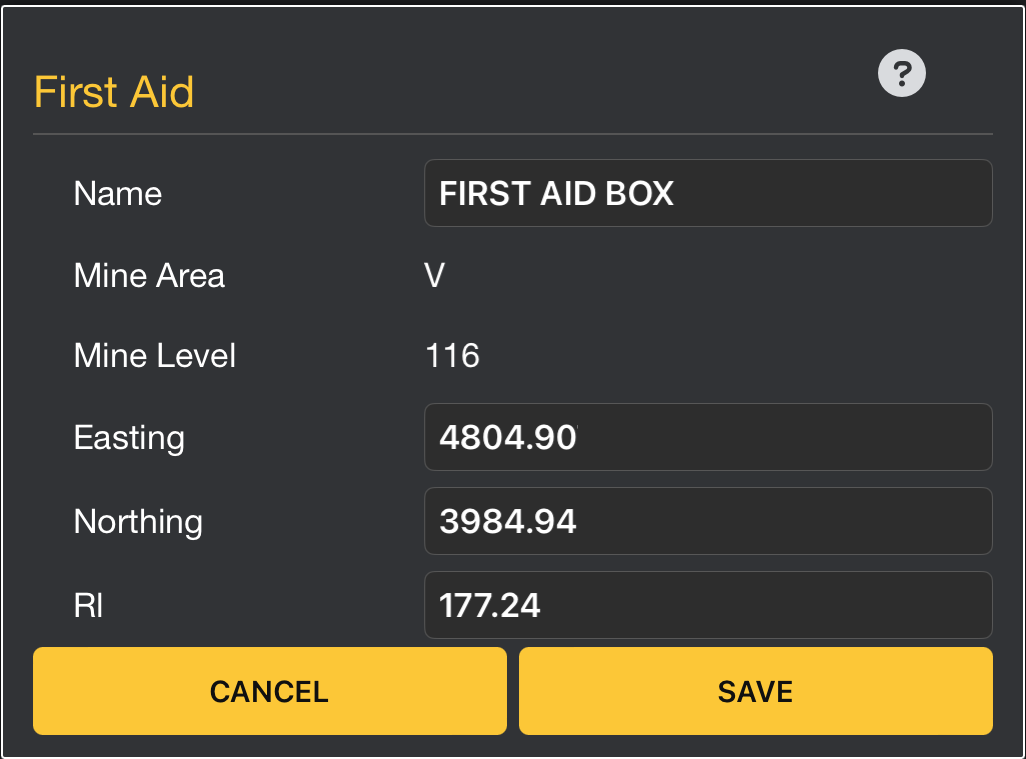
Task: Select the Easting input field
Action: coord(708,437)
